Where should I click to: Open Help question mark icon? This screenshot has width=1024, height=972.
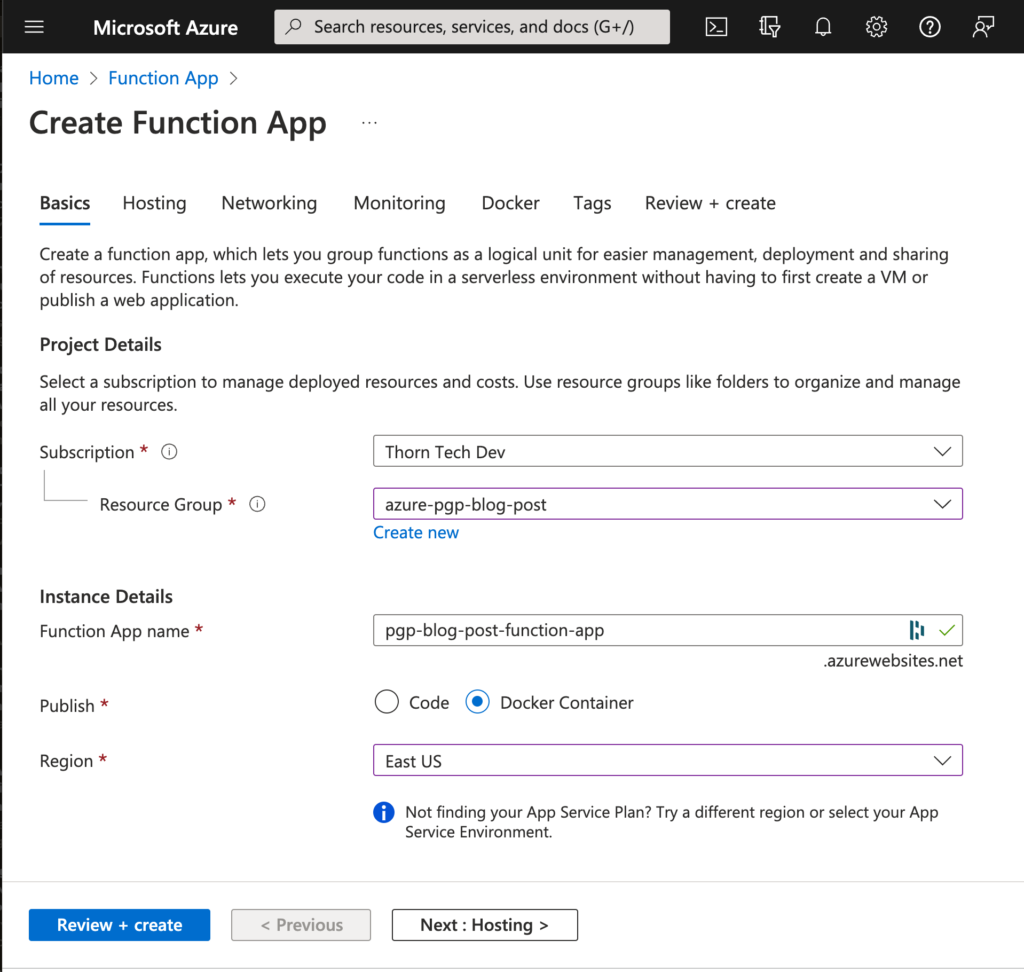point(930,27)
